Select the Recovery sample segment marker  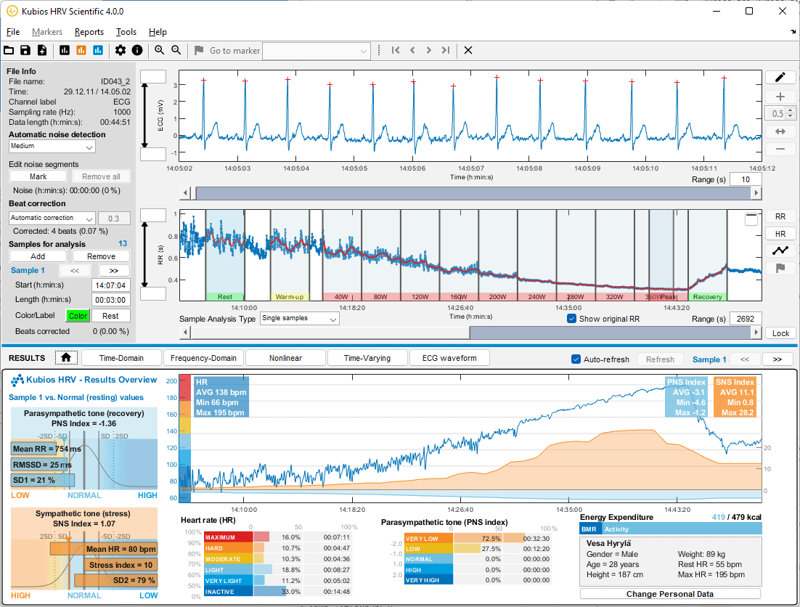pyautogui.click(x=708, y=296)
